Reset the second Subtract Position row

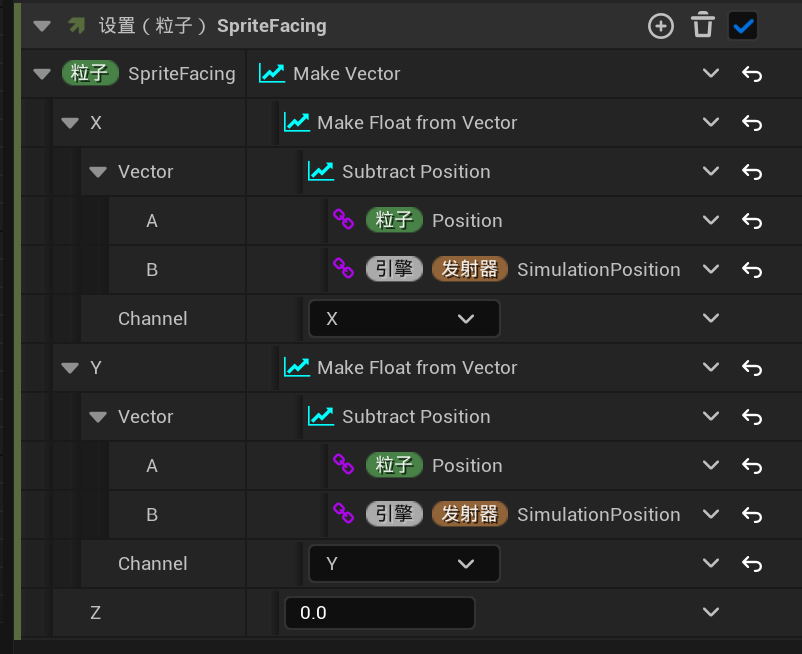tap(752, 417)
